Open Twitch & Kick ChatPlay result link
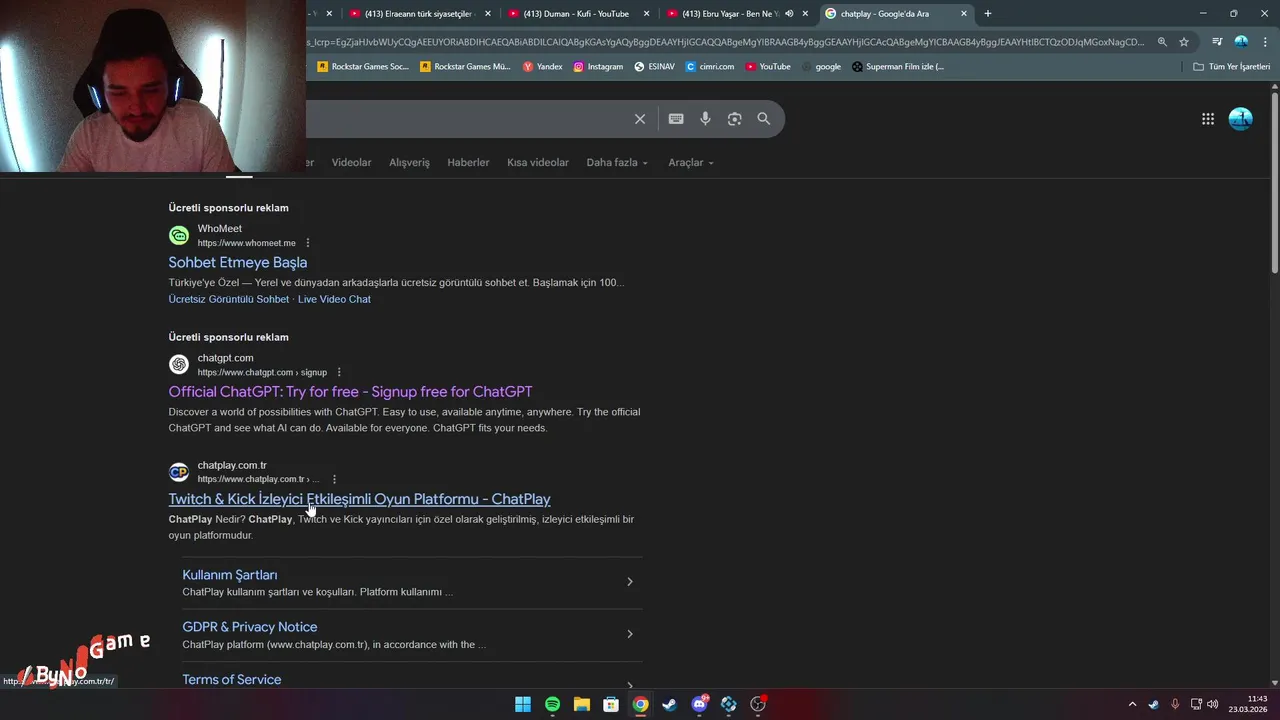Screen dimensions: 1280x720 click(x=359, y=499)
